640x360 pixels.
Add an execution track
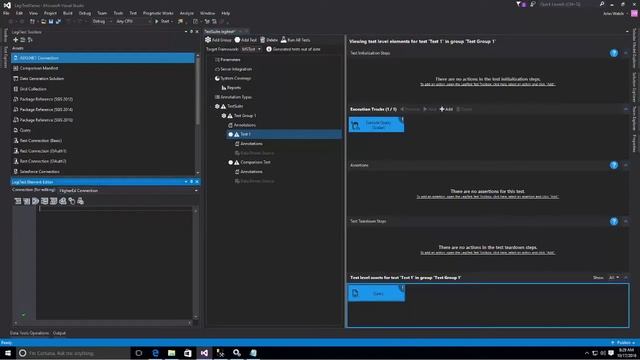(x=446, y=109)
